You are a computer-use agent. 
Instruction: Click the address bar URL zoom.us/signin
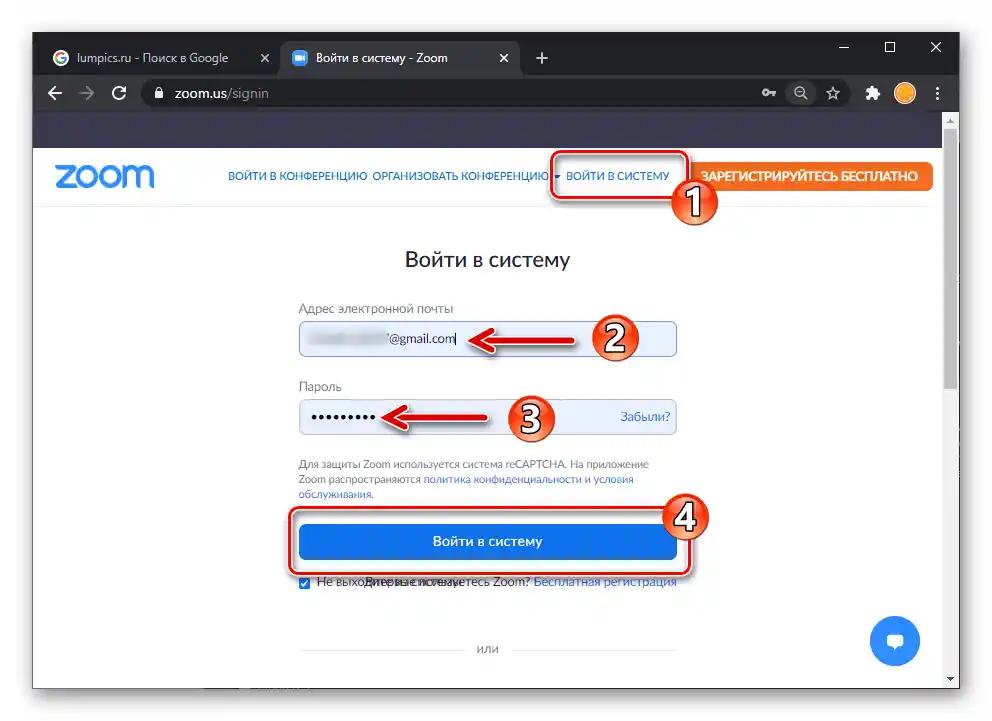pos(221,94)
